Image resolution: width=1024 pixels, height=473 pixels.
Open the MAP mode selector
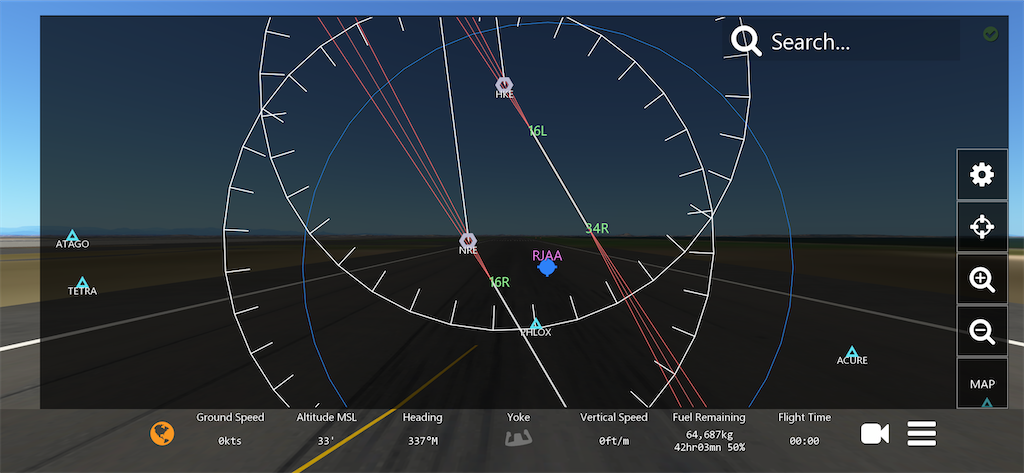[x=982, y=384]
